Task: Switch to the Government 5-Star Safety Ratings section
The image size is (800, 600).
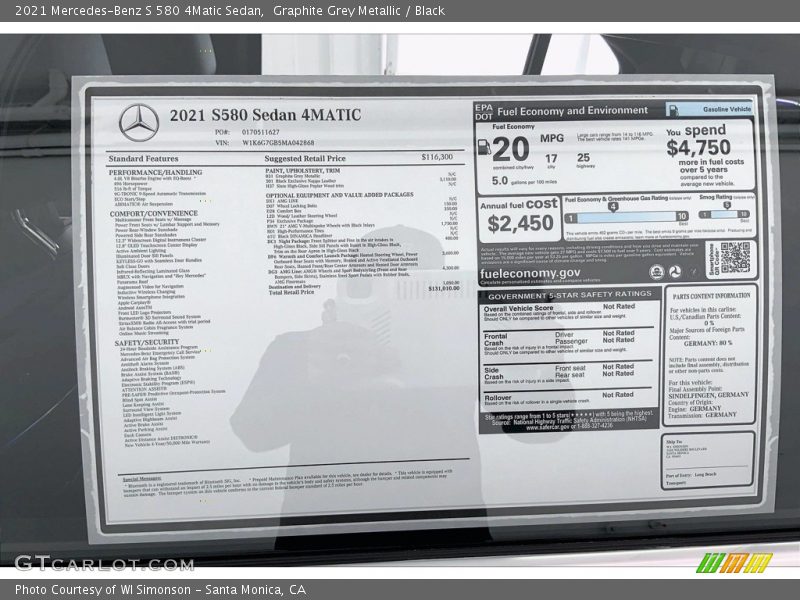Action: tap(567, 295)
